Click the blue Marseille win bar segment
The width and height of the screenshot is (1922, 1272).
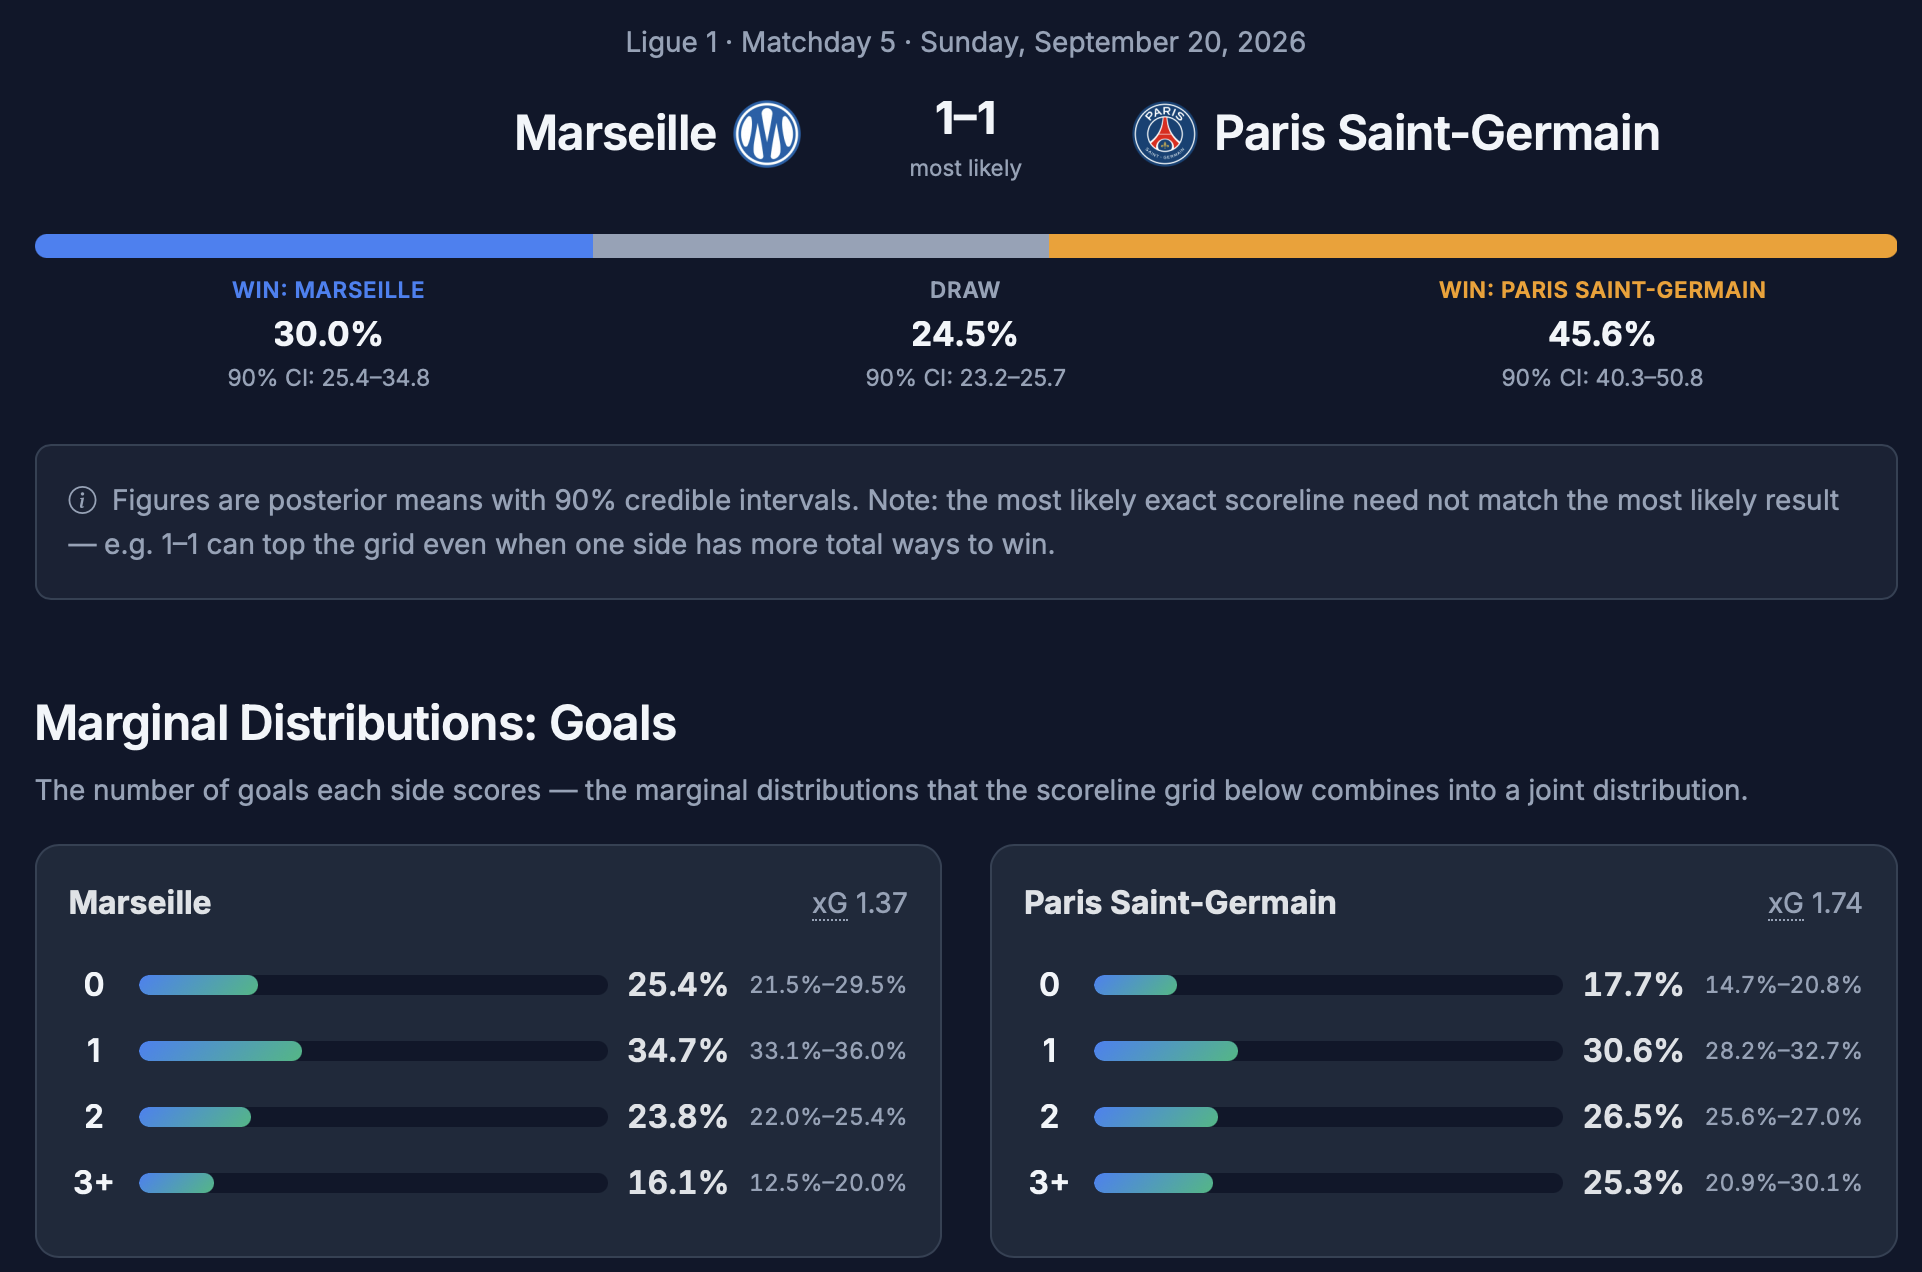coord(314,246)
